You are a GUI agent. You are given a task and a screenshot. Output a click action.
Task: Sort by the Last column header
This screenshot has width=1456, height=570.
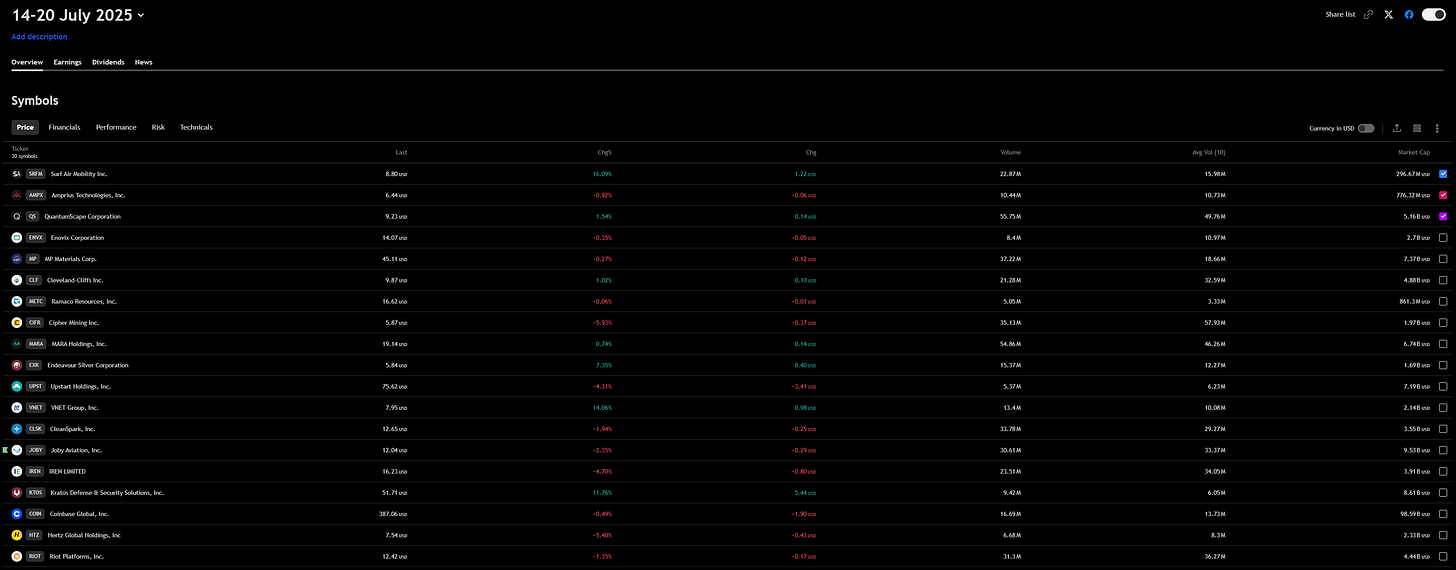click(401, 152)
